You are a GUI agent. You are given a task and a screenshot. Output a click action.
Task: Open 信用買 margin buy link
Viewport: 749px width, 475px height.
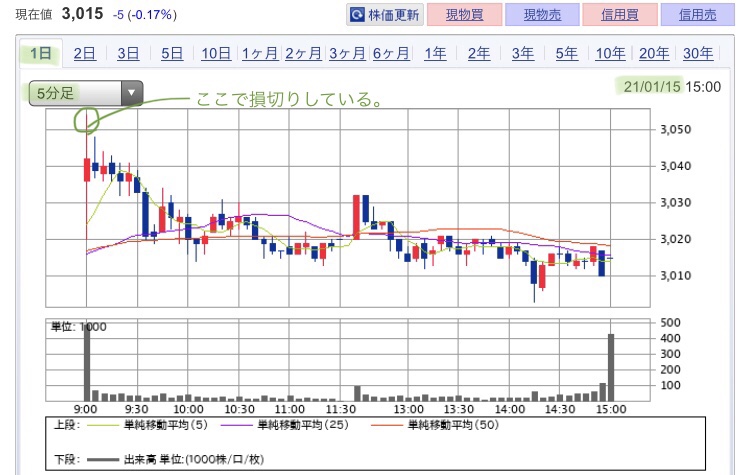(x=620, y=15)
